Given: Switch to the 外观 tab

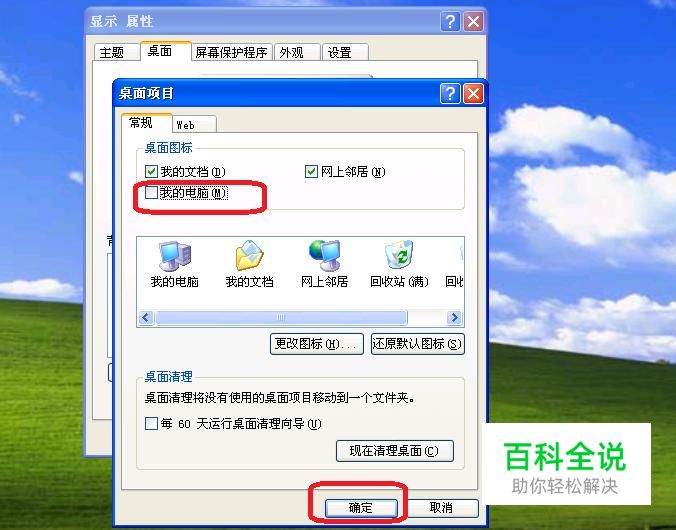Looking at the screenshot, I should (x=297, y=53).
